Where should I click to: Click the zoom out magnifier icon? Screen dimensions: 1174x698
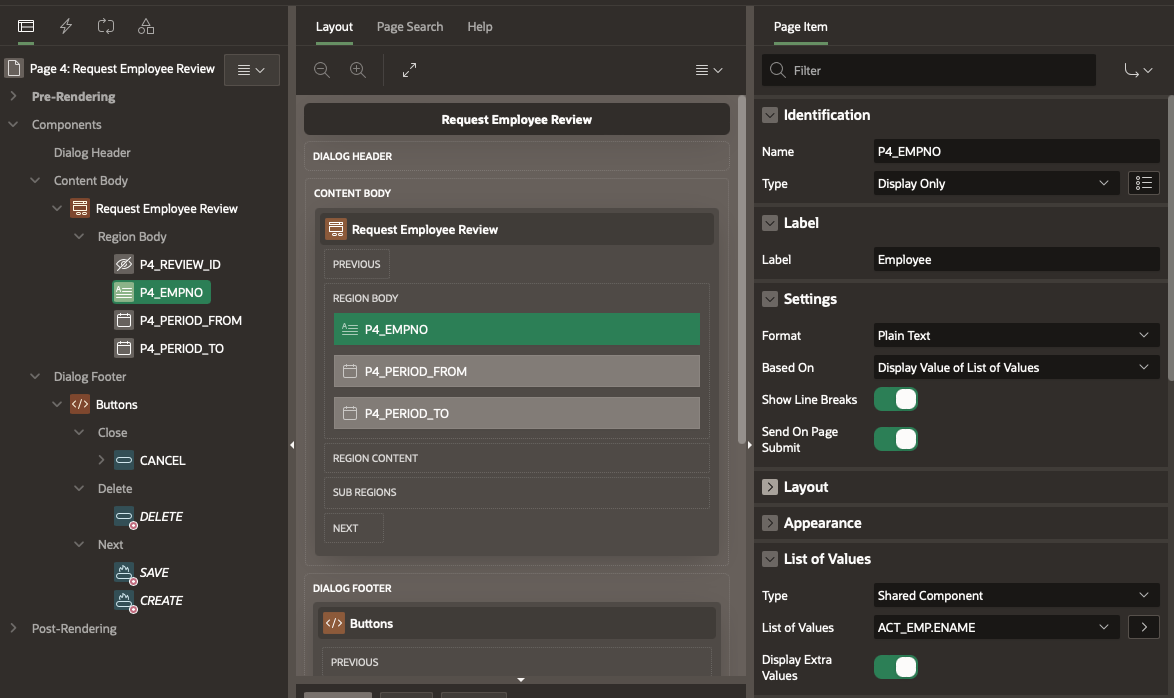[322, 70]
